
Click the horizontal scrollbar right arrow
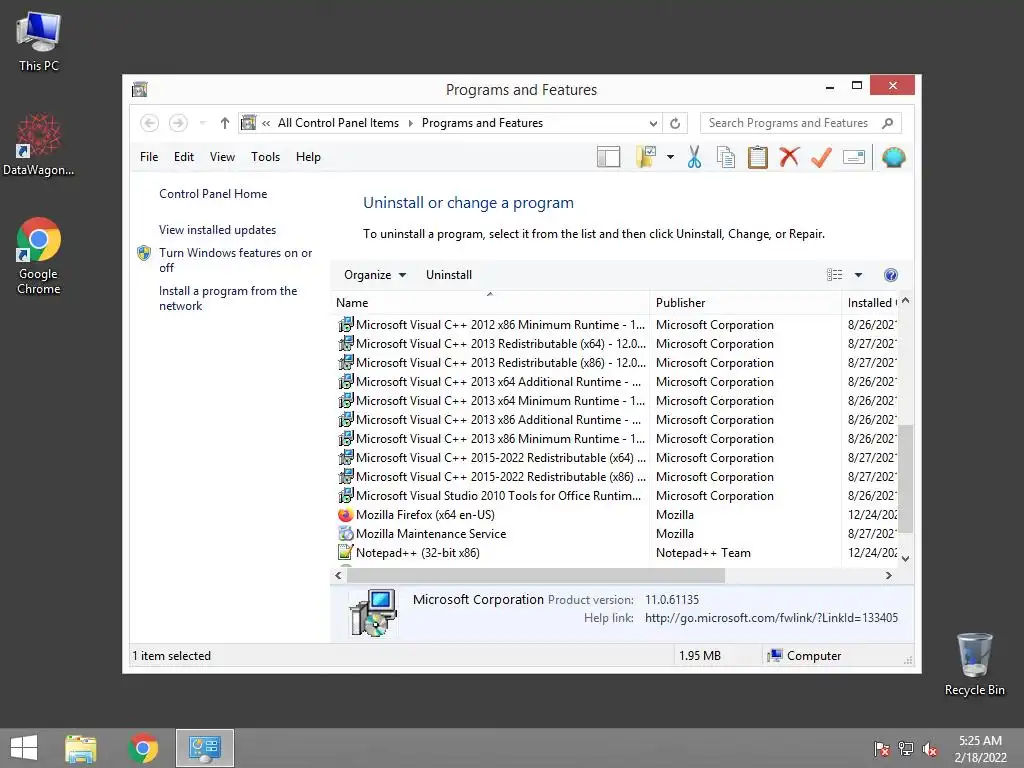(x=888, y=575)
